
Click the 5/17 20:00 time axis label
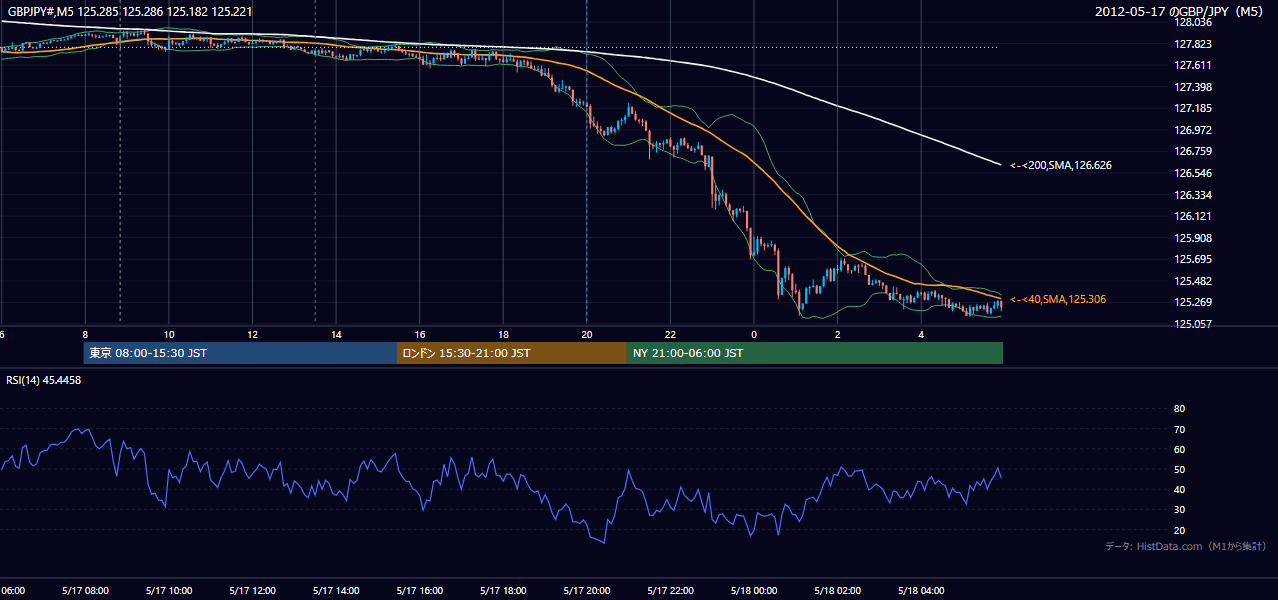587,591
